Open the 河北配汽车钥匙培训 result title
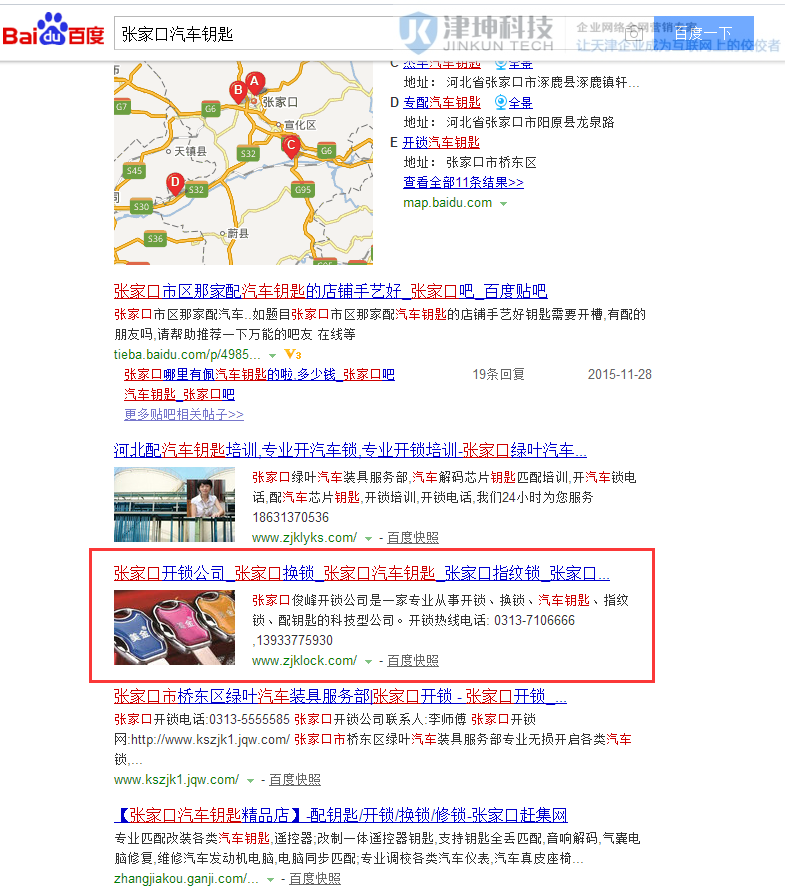 pos(350,450)
